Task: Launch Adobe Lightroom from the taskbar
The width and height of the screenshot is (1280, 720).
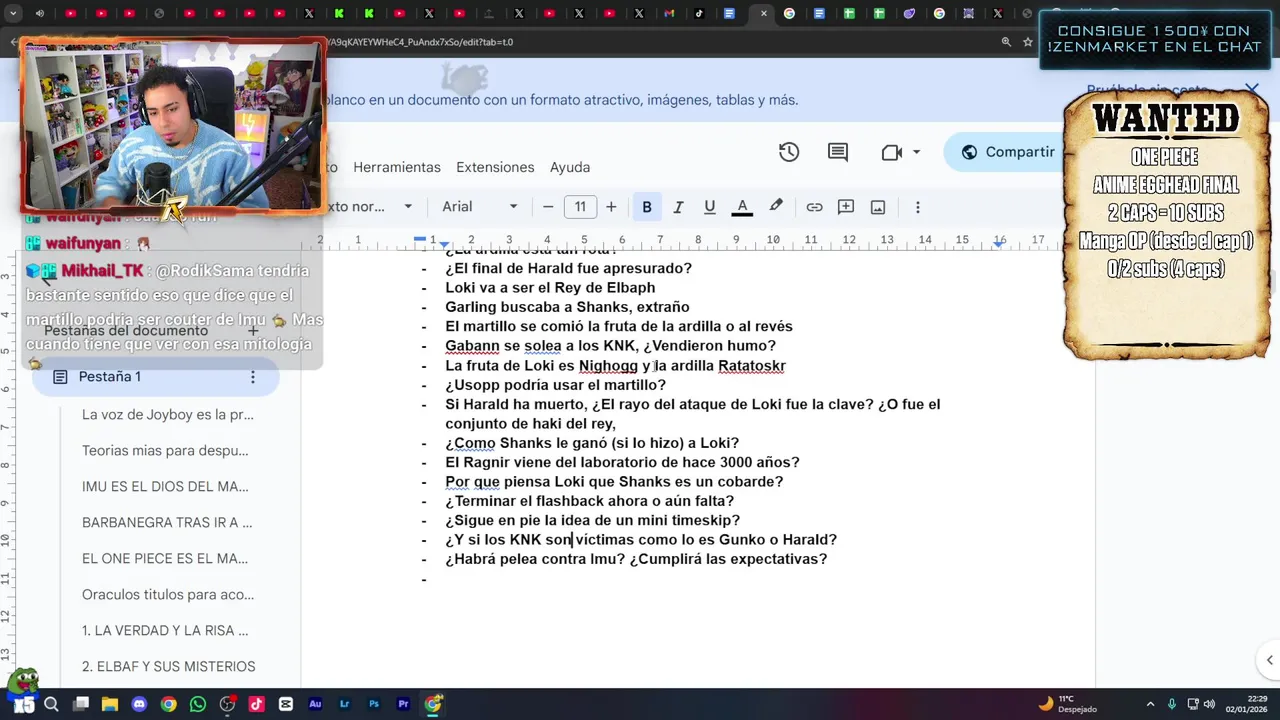Action: (345, 704)
